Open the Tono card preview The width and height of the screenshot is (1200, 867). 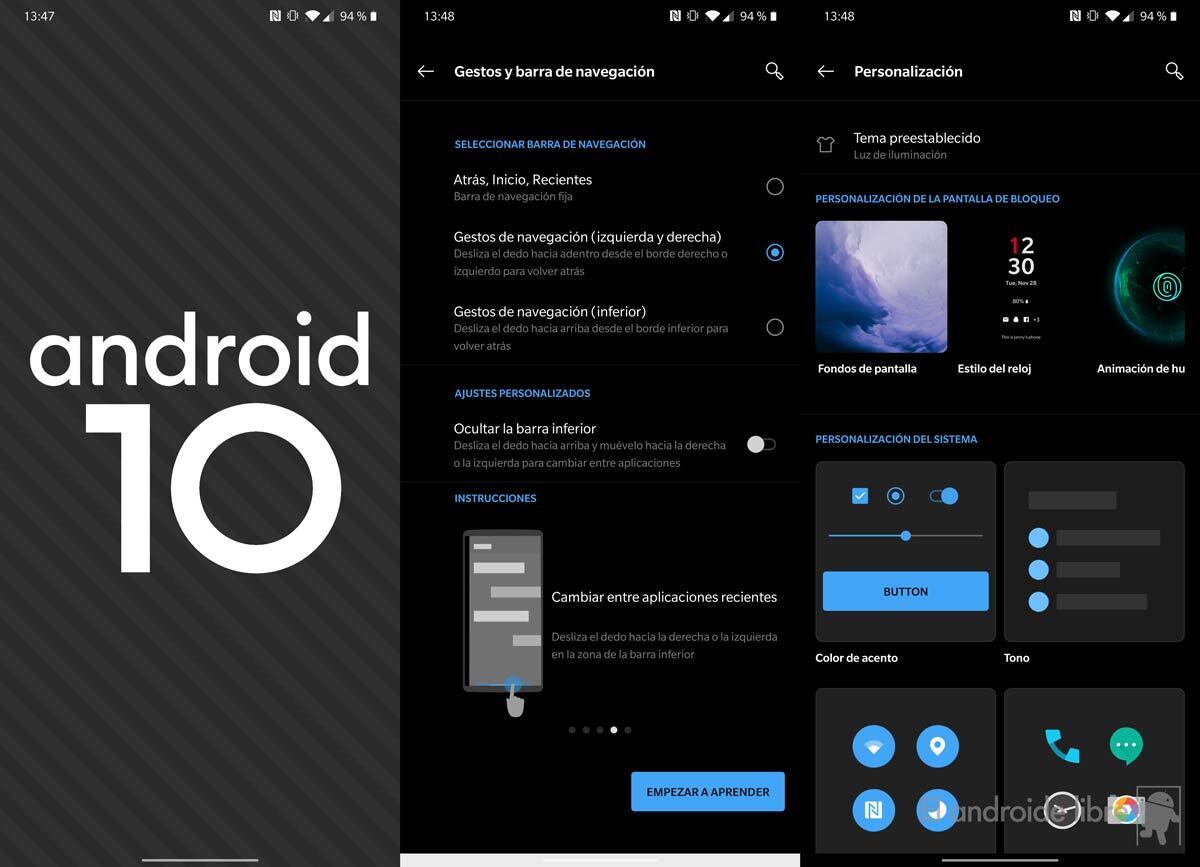click(x=1094, y=551)
